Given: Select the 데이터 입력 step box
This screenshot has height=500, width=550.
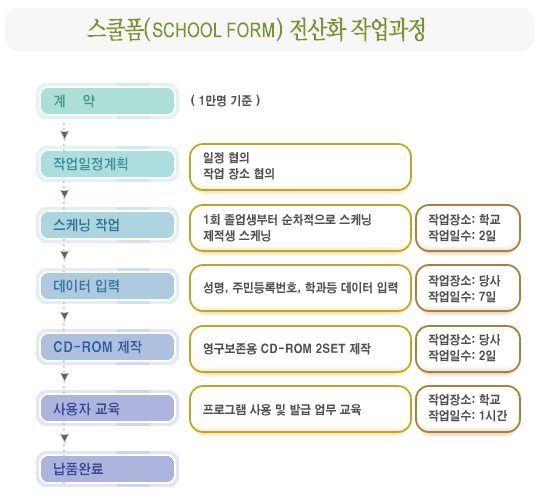Looking at the screenshot, I should 107,286.
